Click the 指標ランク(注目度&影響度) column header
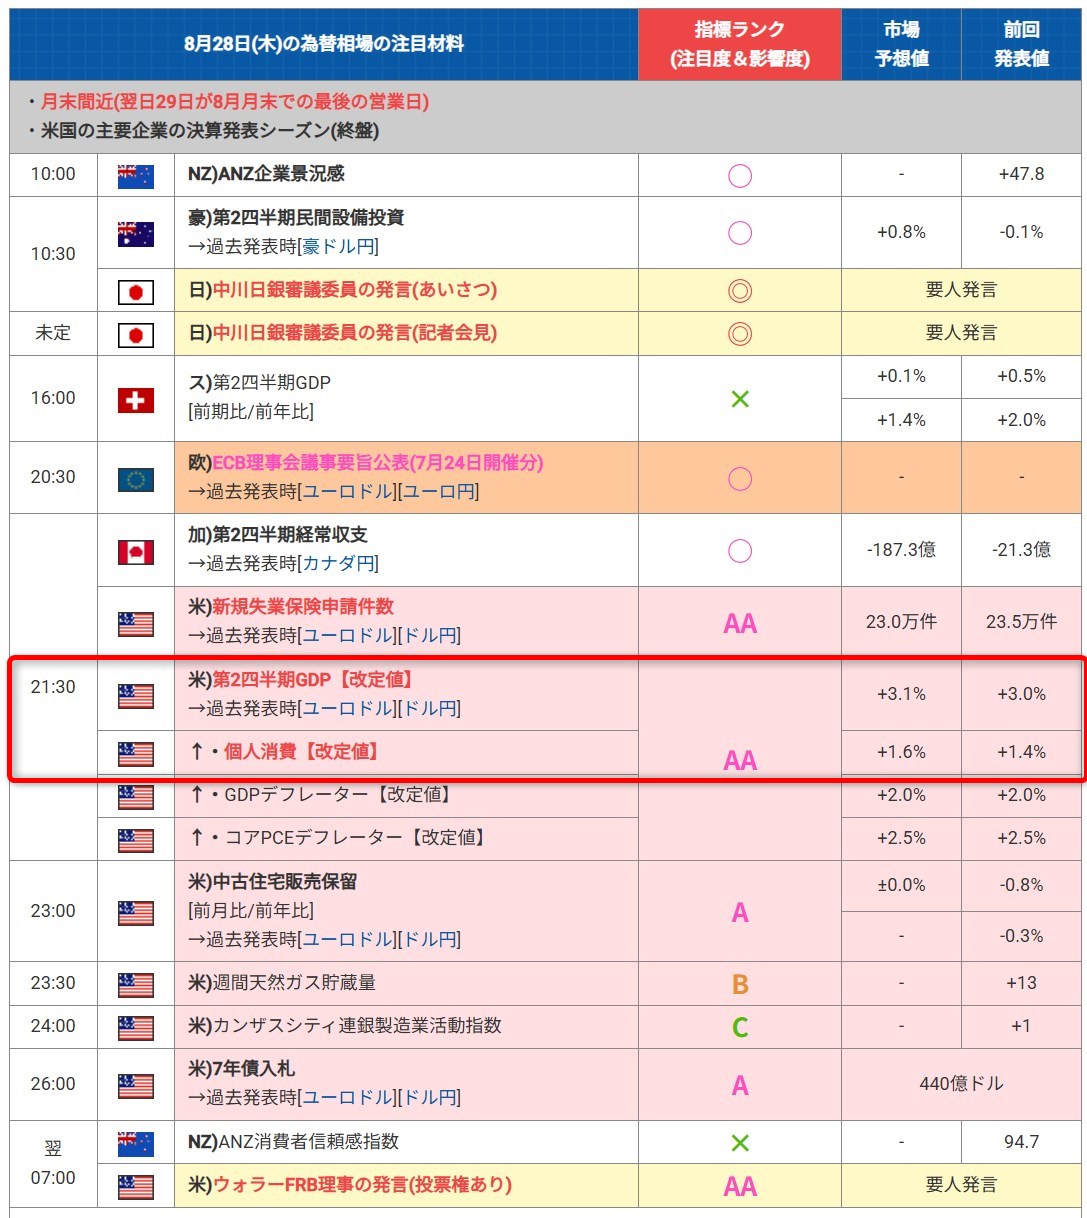 740,44
